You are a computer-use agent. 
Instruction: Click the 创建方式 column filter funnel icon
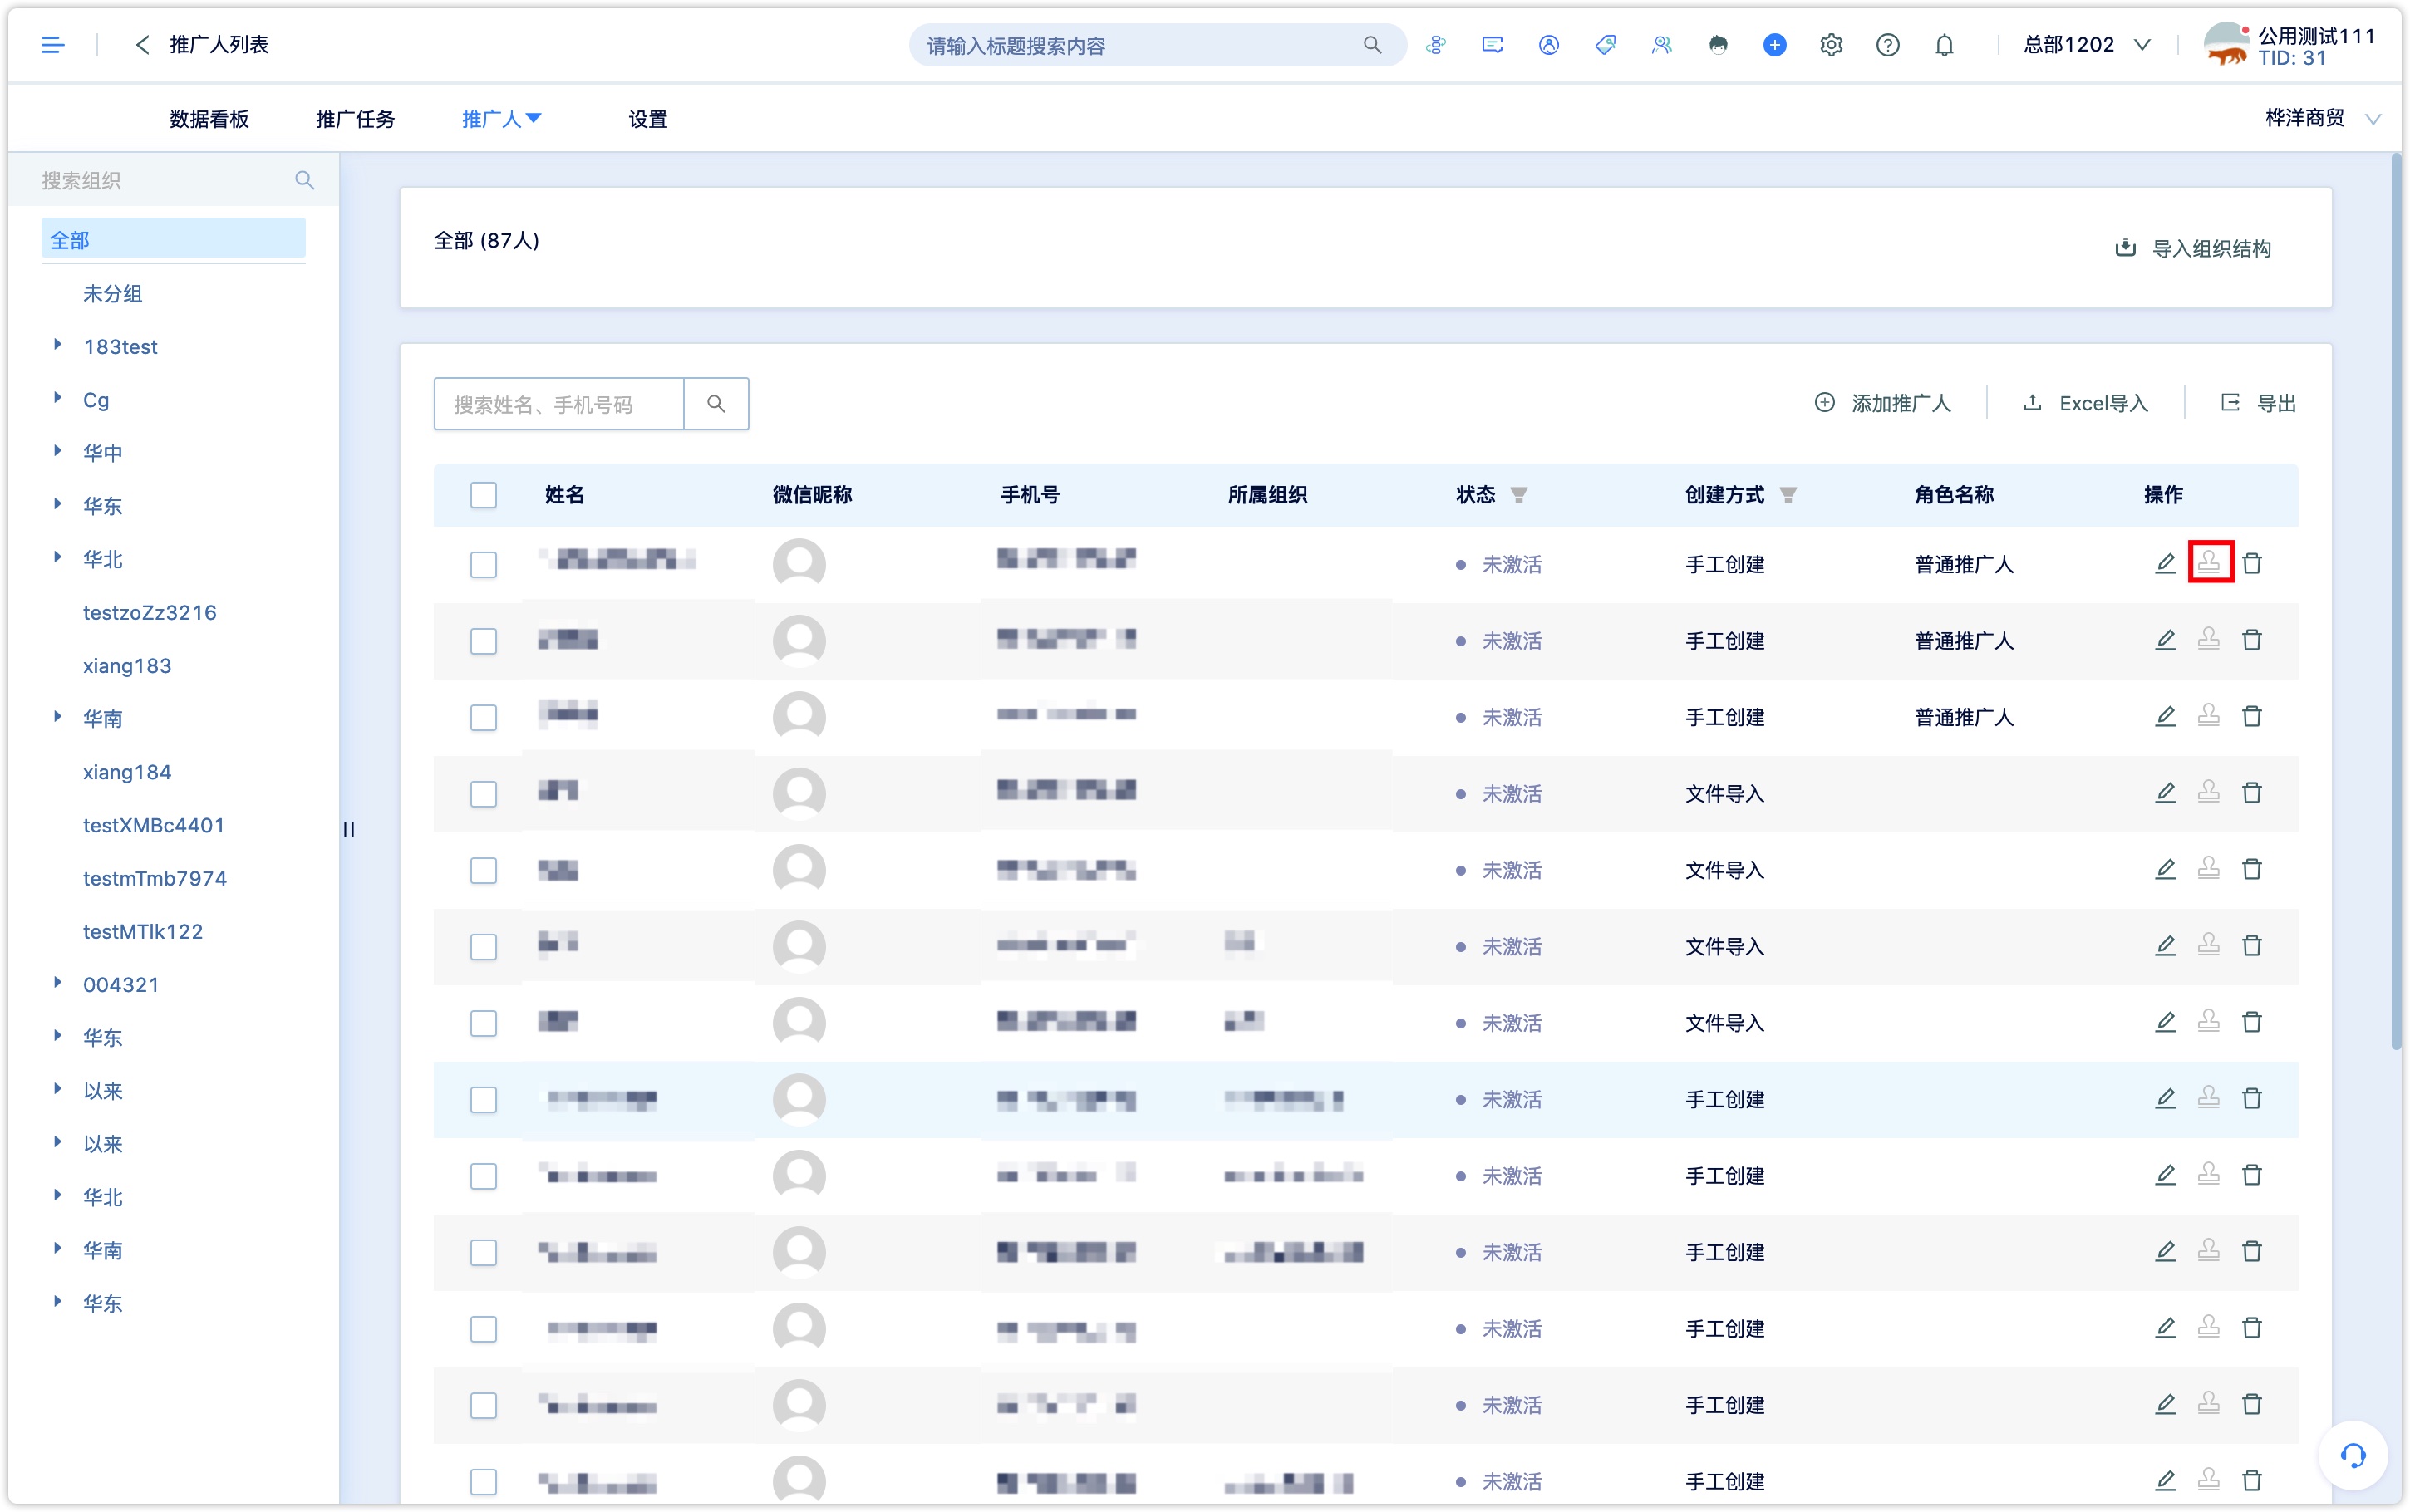click(x=1788, y=495)
